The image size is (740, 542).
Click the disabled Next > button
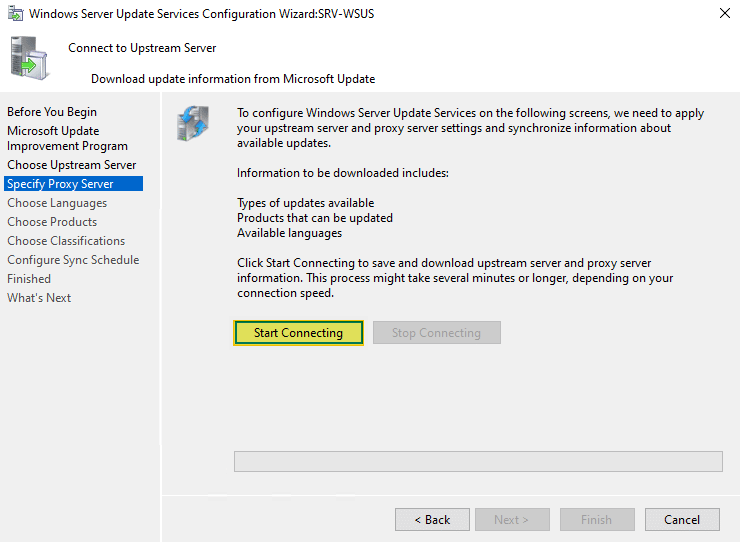tap(512, 519)
